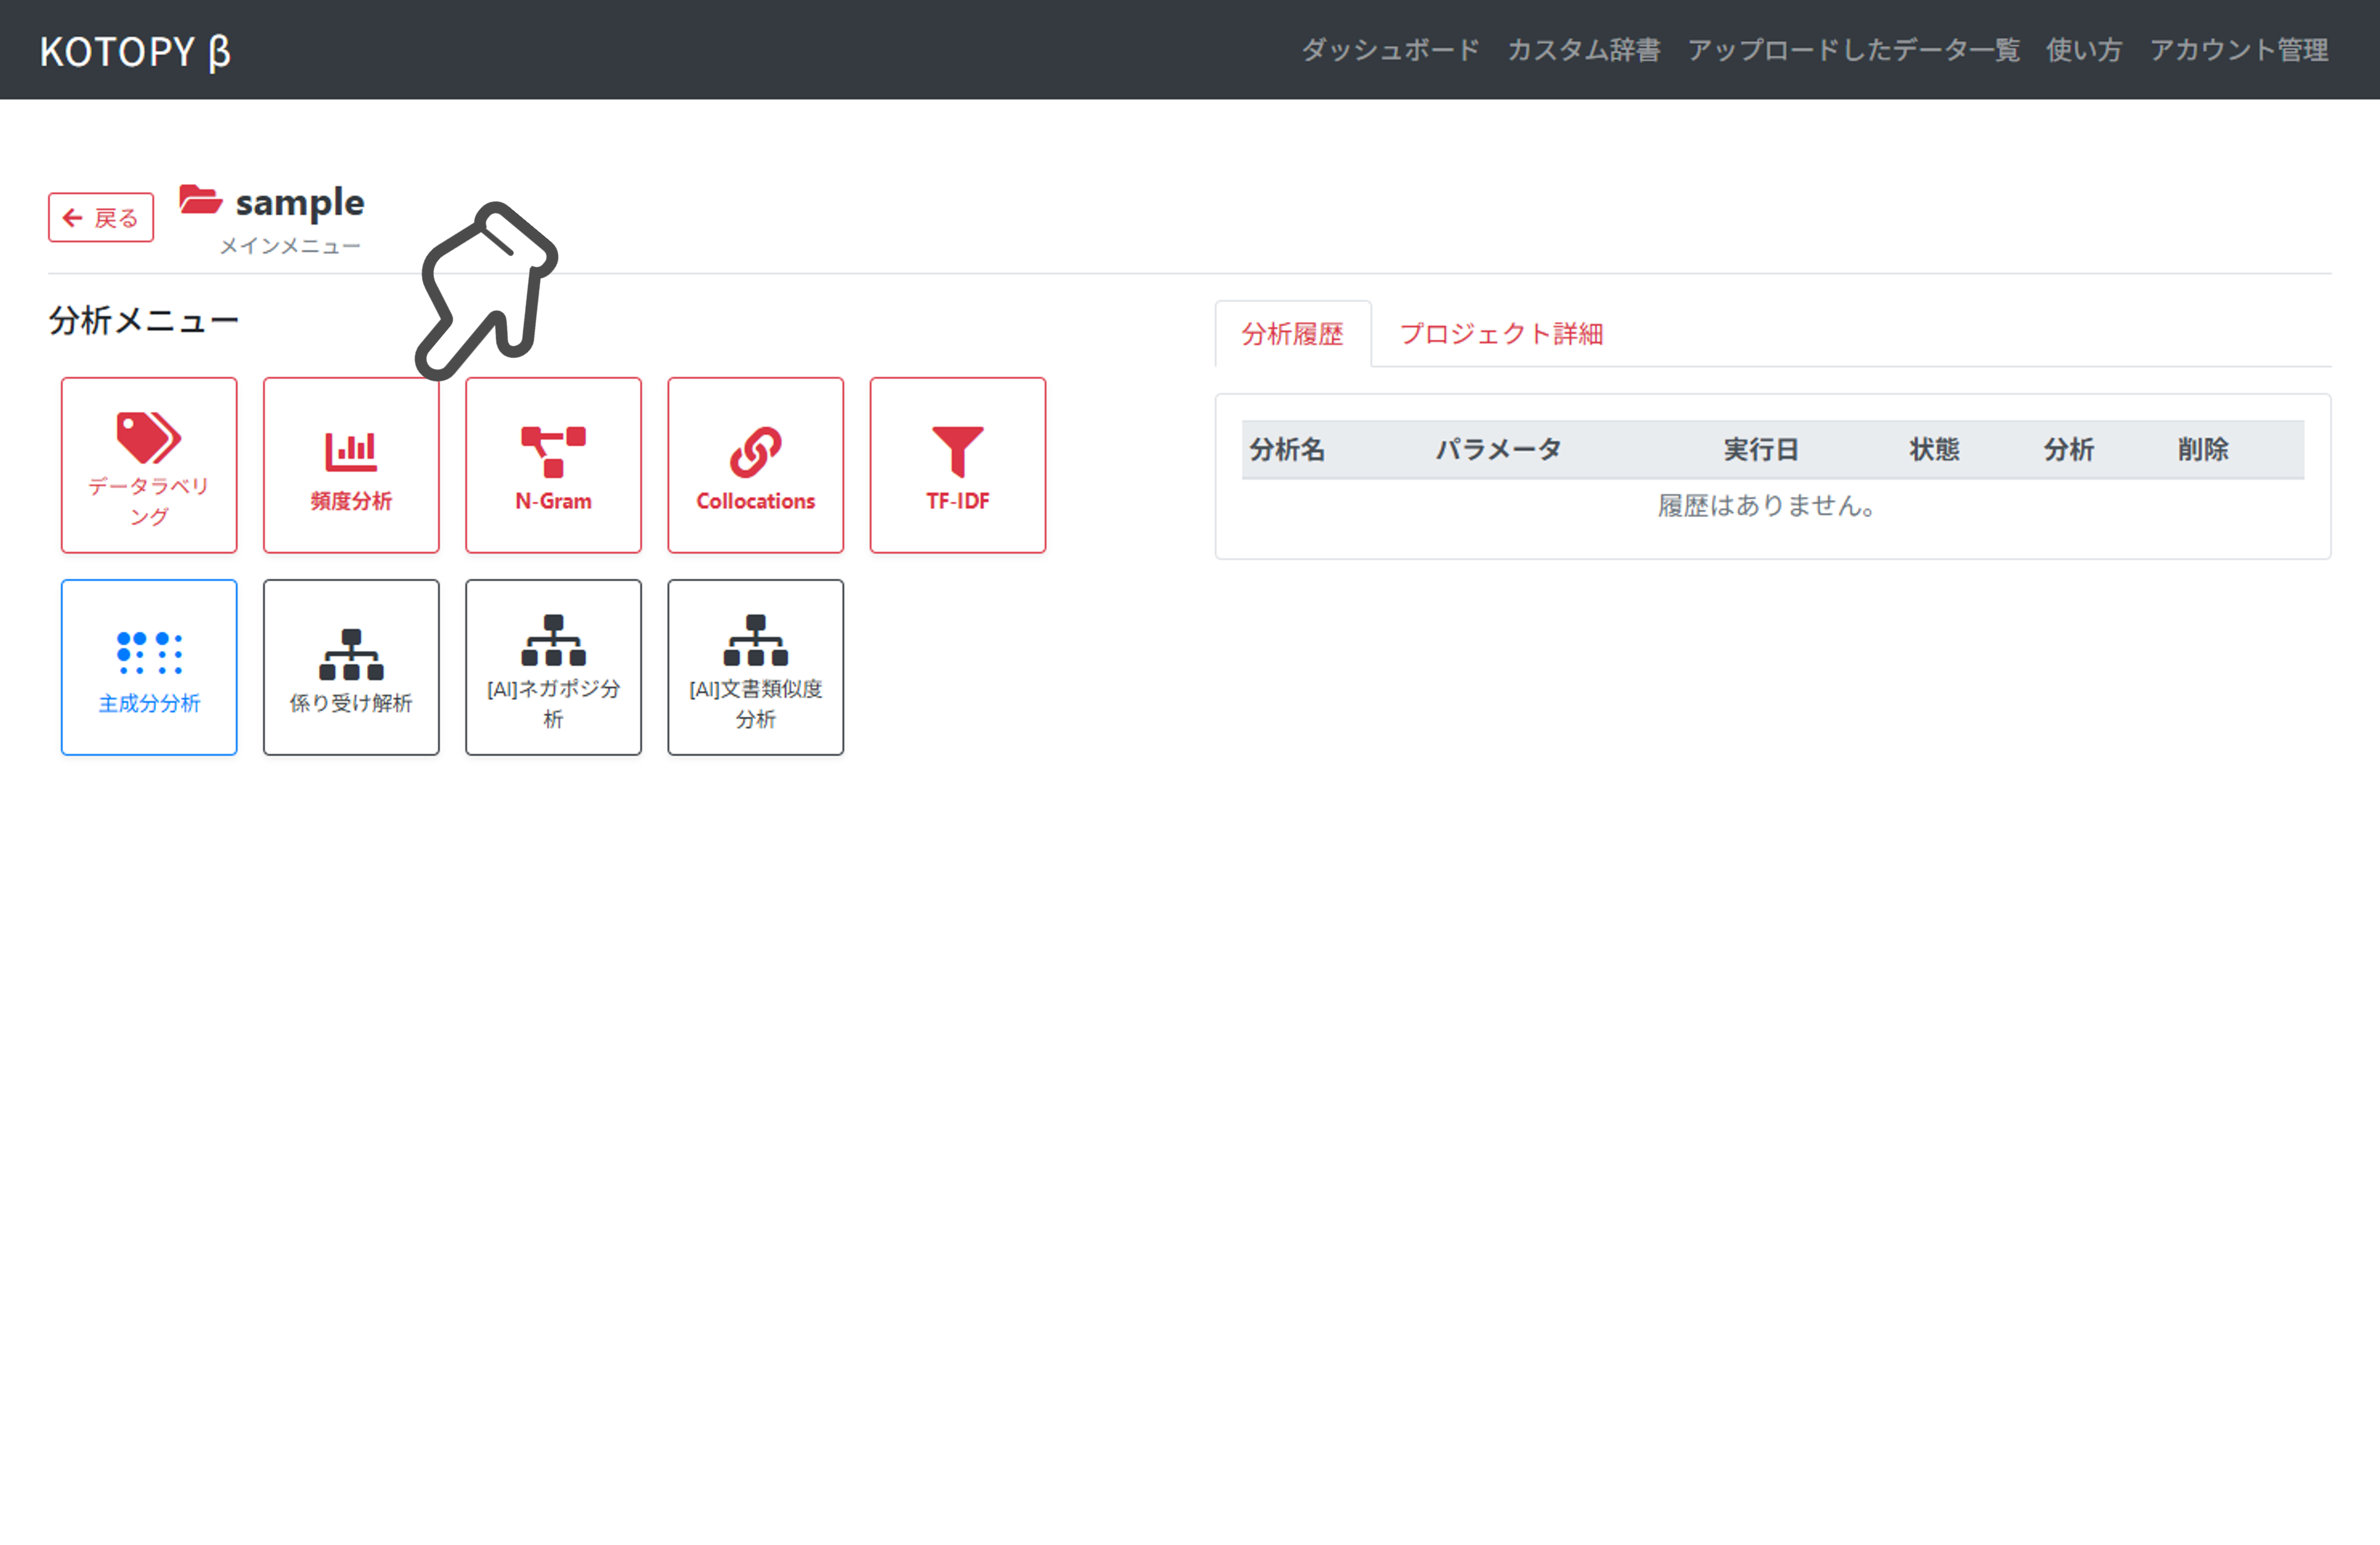
Task: Click the 実行日 column header
Action: tap(1762, 449)
